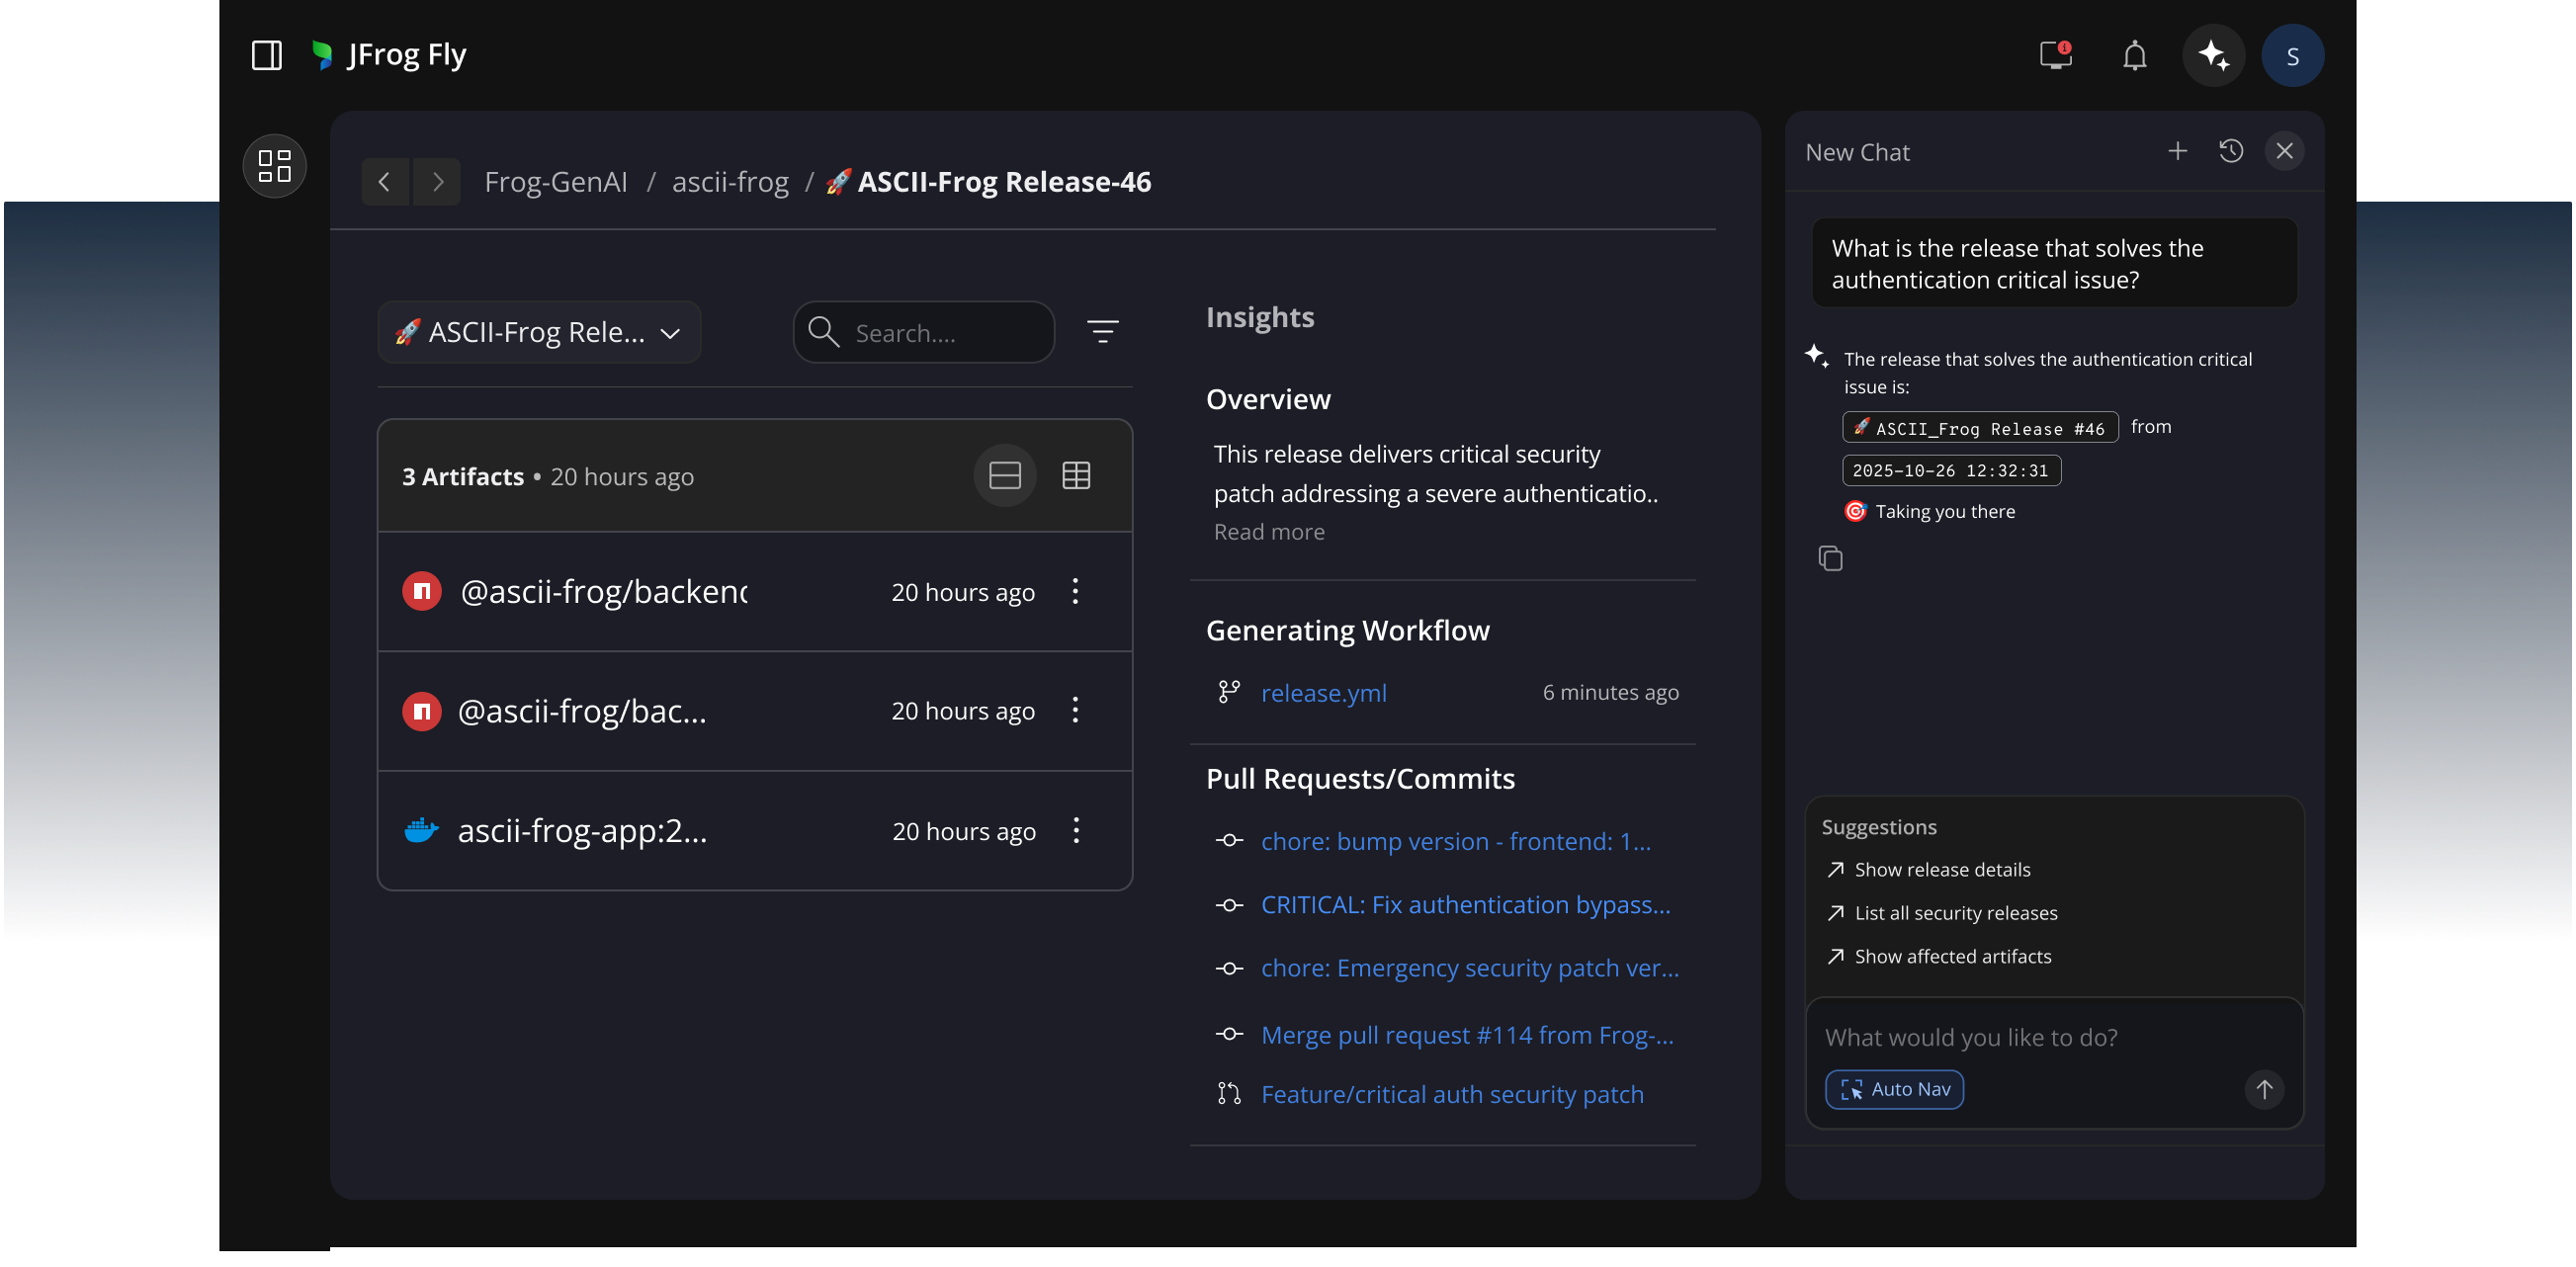Toggle the Auto Nav option
Viewport: 2576px width, 1267px height.
click(x=1894, y=1089)
